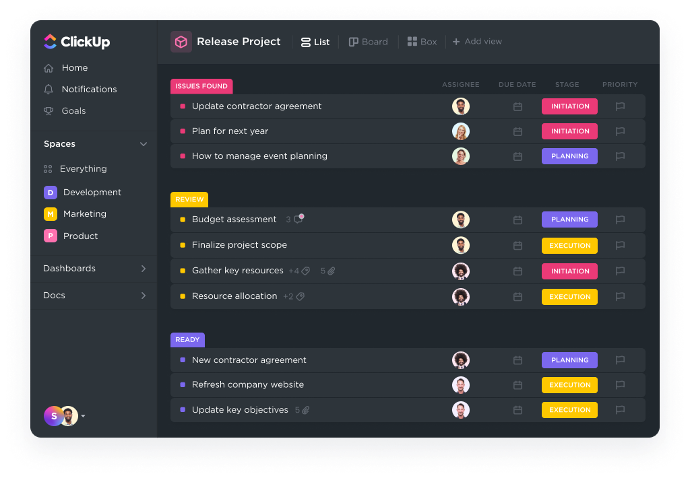Click status square of Refresh company website
The image size is (690, 478).
pos(182,385)
